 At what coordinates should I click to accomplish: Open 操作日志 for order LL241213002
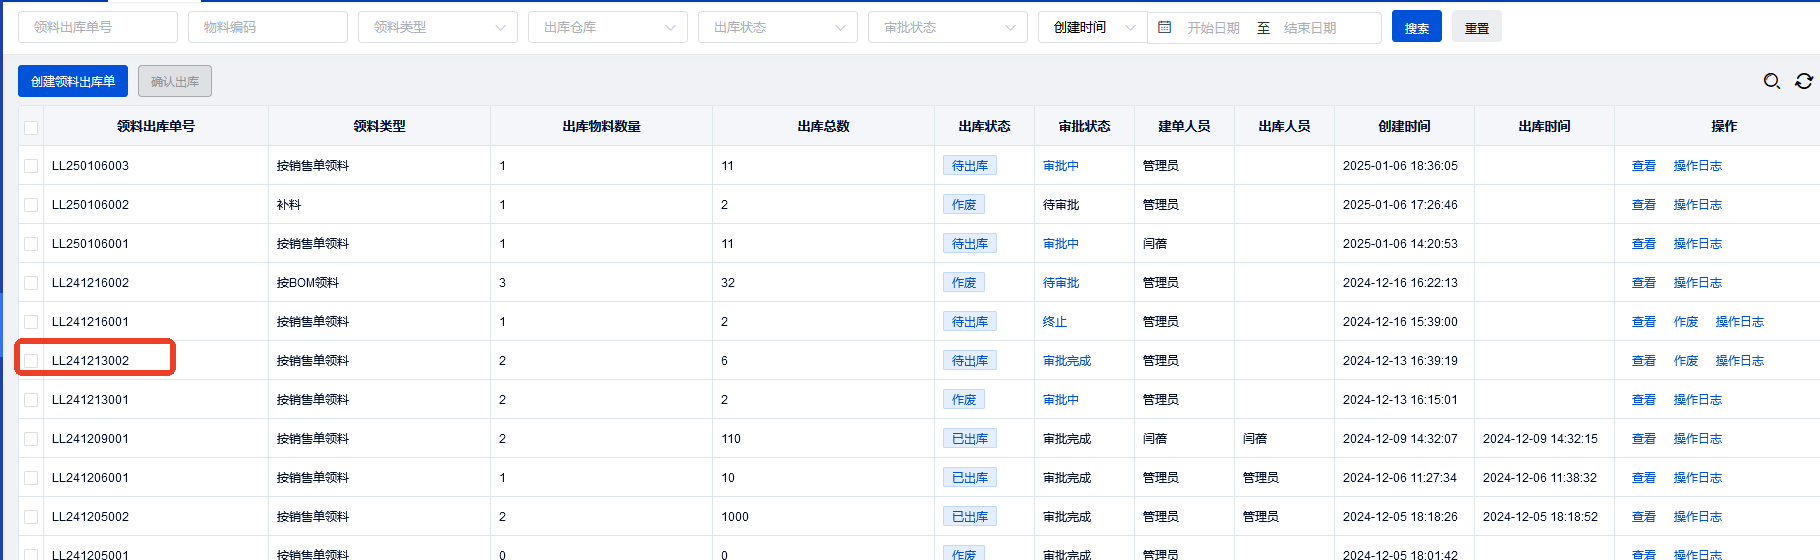(x=1739, y=361)
